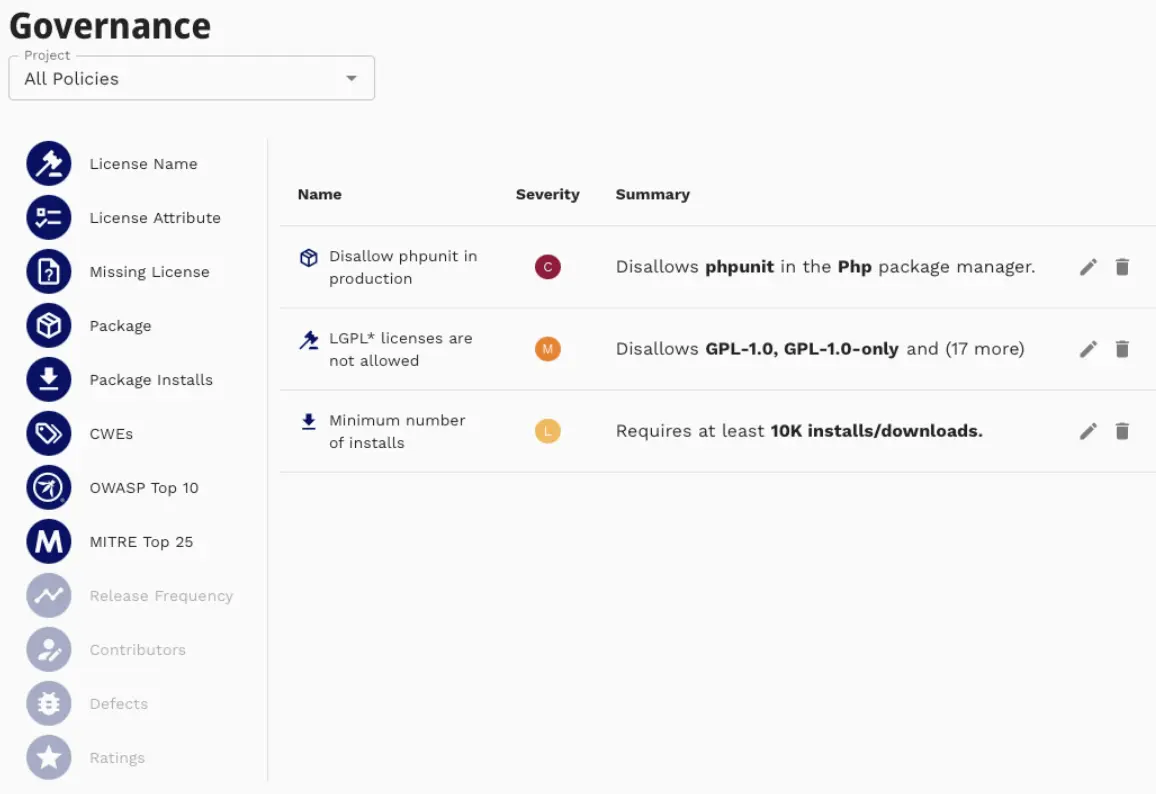Select the disabled Release Frequency category icon

click(48, 595)
